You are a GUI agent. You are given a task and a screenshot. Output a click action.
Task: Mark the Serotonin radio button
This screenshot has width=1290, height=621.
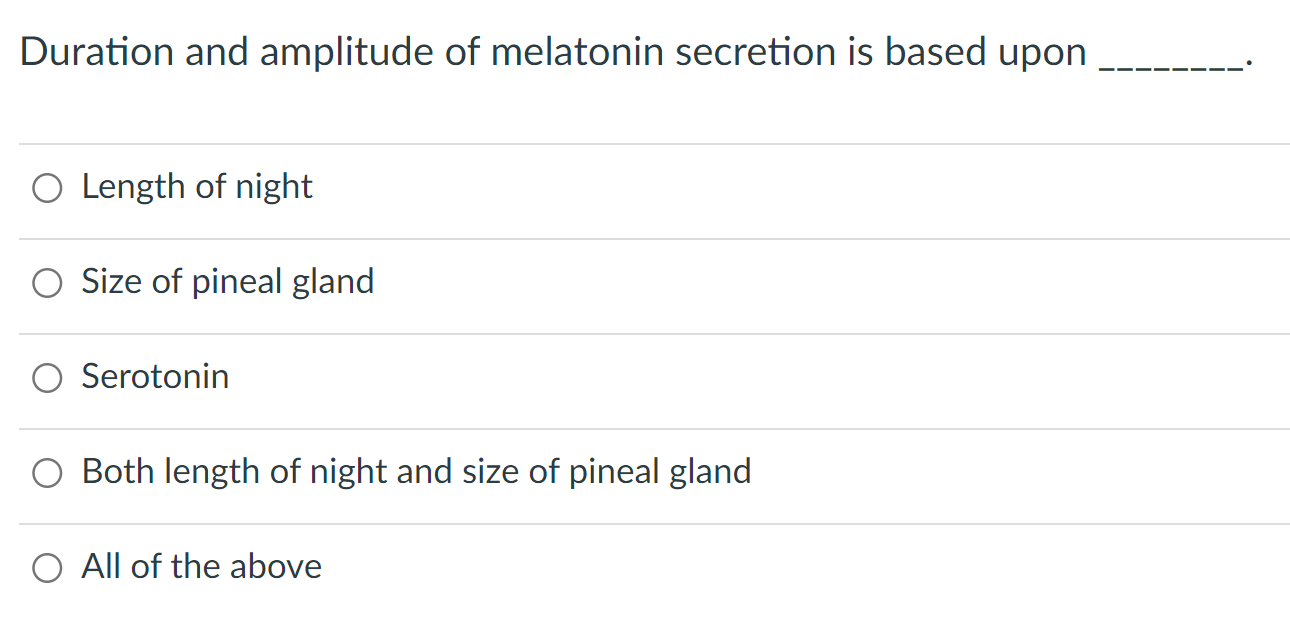[47, 378]
